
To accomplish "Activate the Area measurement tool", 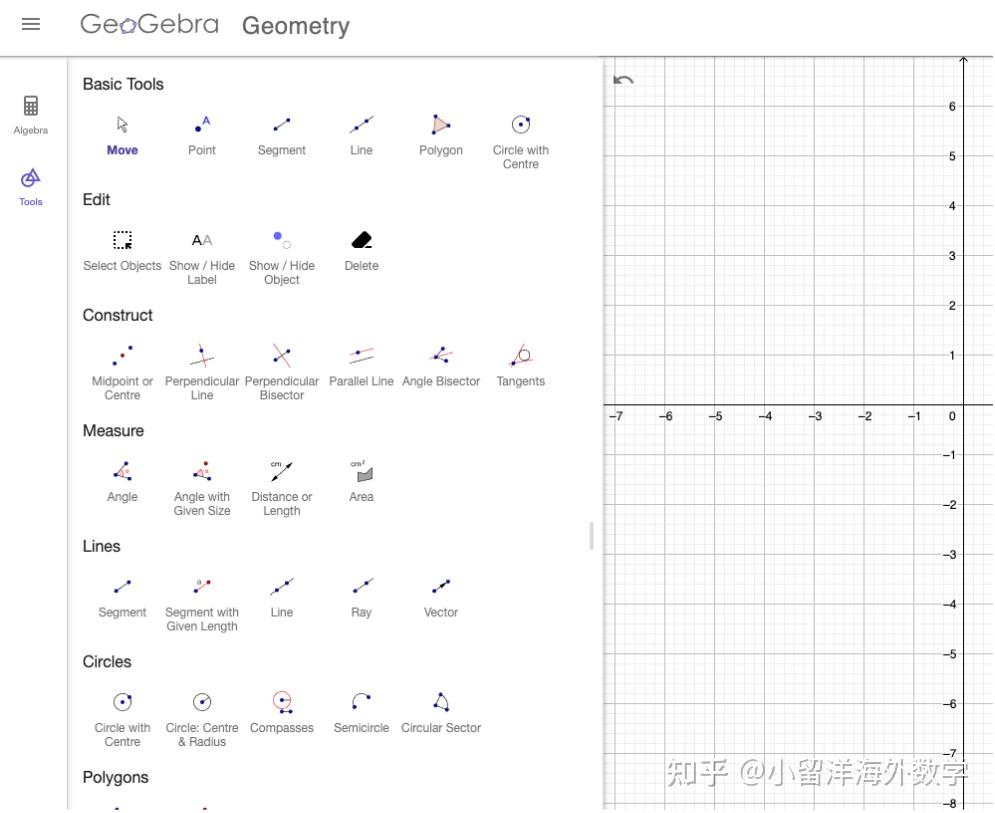I will [361, 478].
